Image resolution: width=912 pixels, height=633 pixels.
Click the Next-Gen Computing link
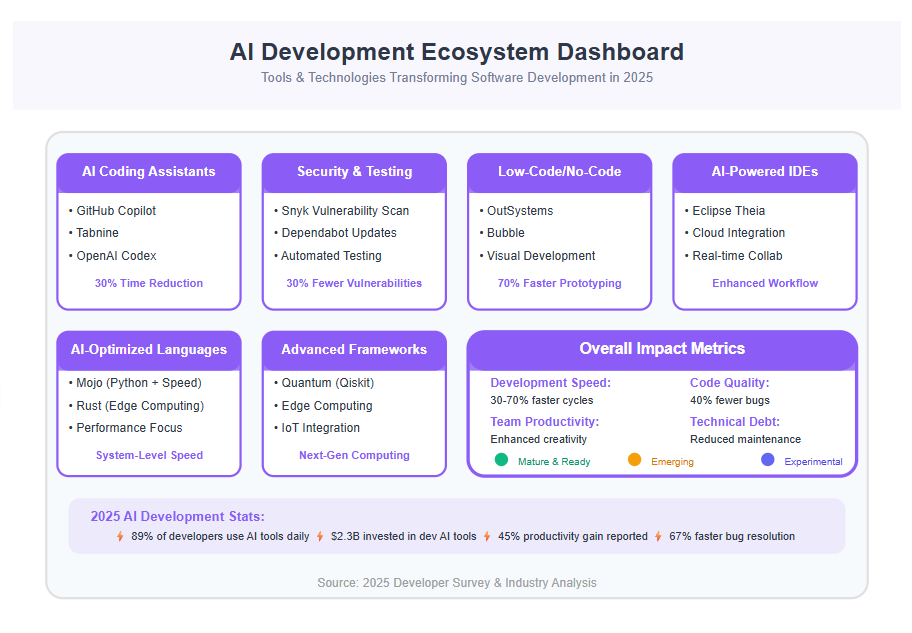click(354, 456)
